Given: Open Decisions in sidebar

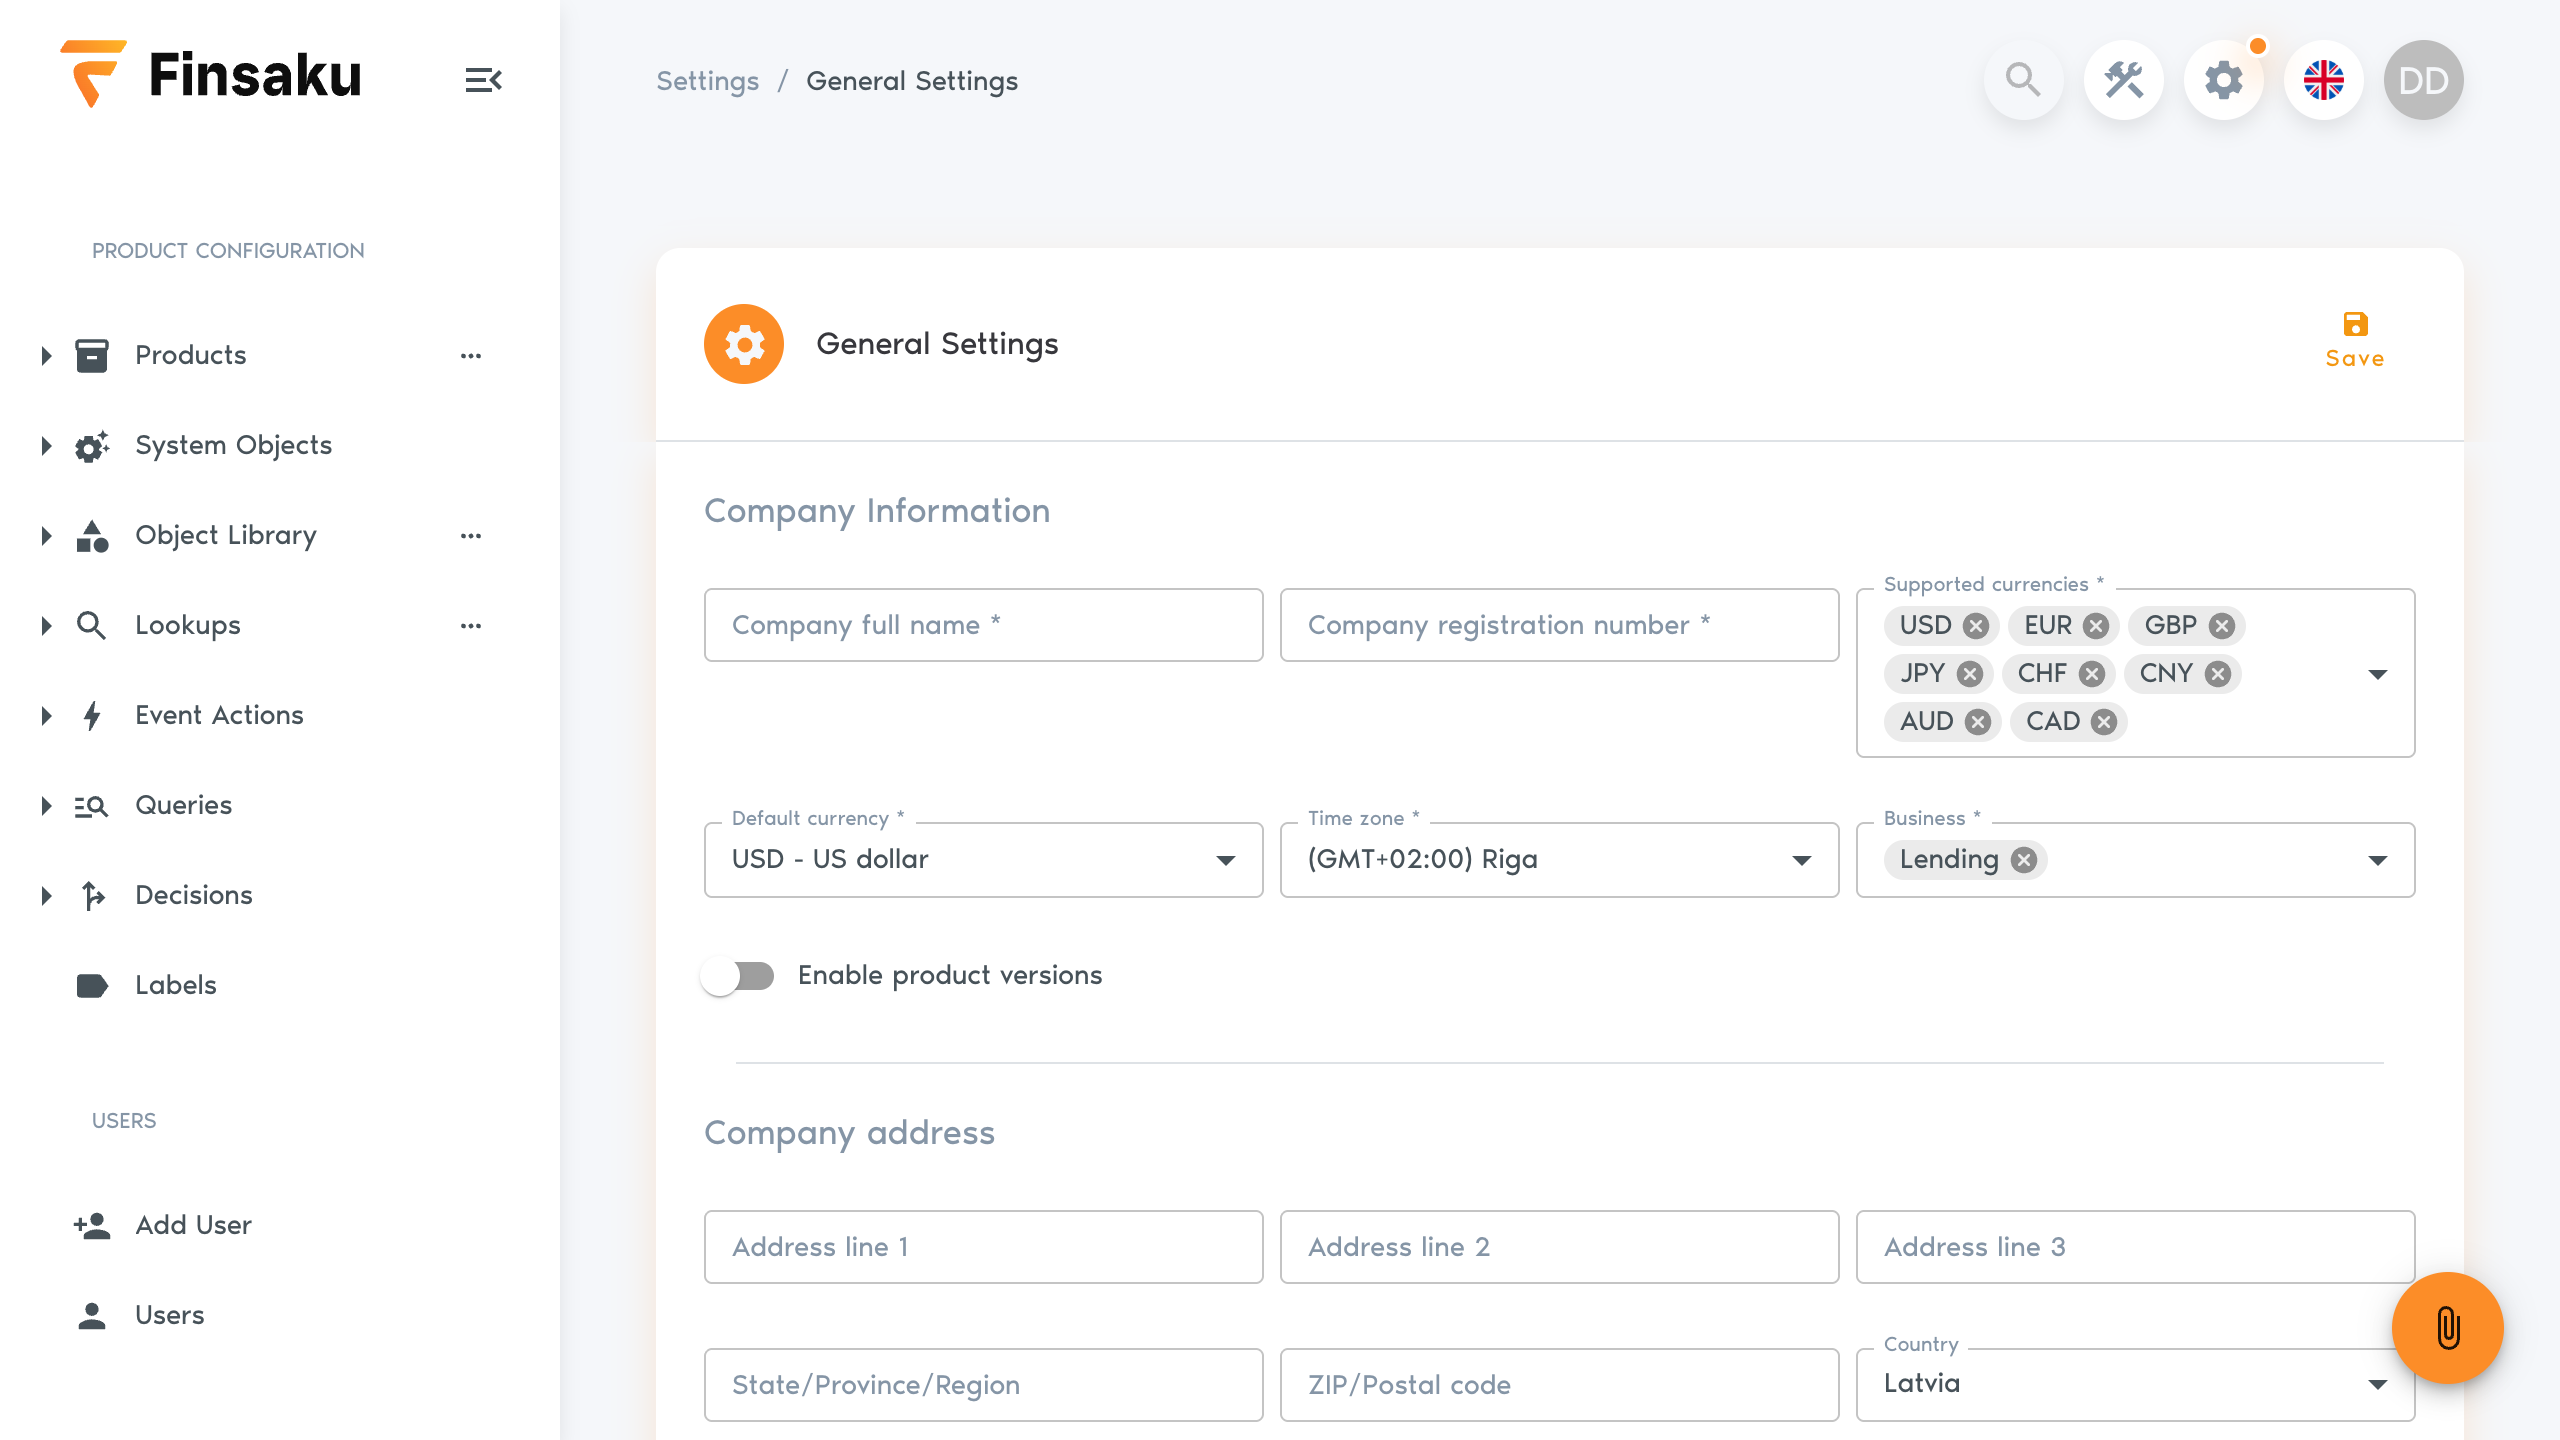Looking at the screenshot, I should click(194, 895).
